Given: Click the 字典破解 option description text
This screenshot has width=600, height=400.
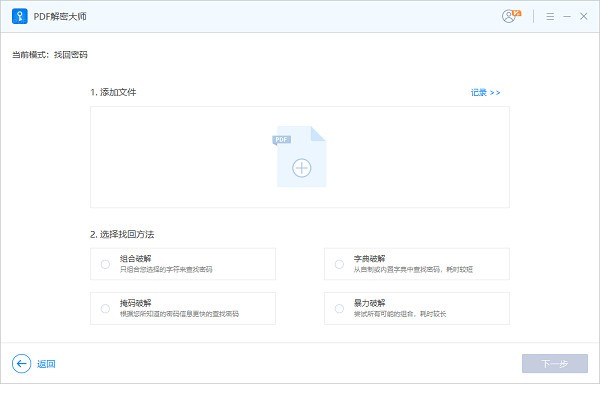Looking at the screenshot, I should pos(408,270).
